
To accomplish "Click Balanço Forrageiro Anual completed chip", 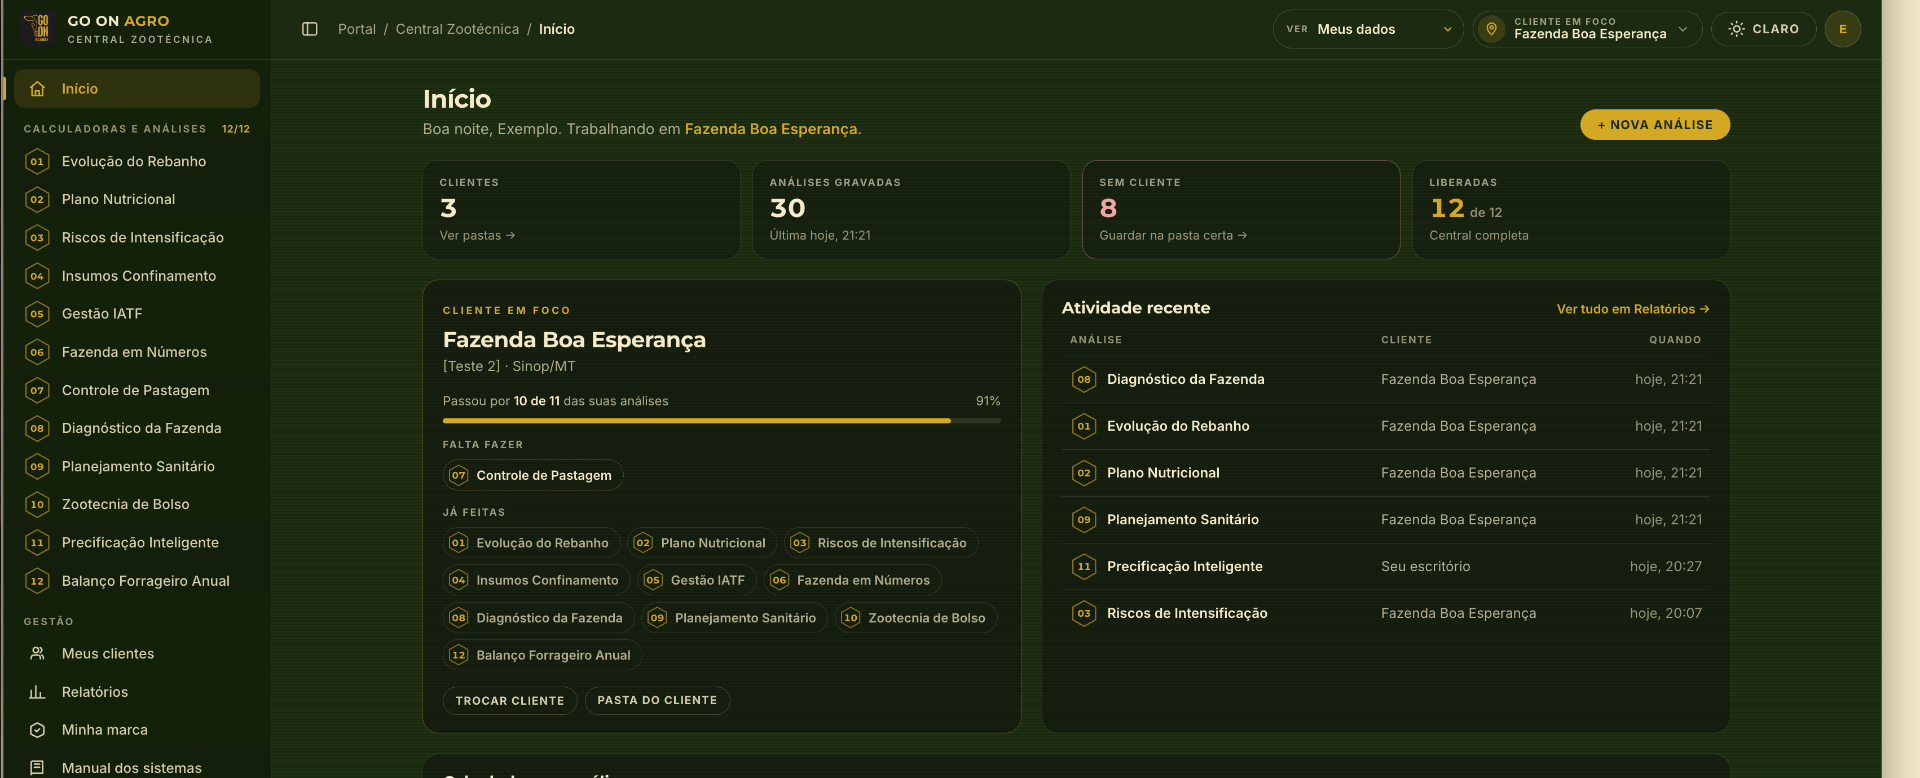I will (x=543, y=656).
